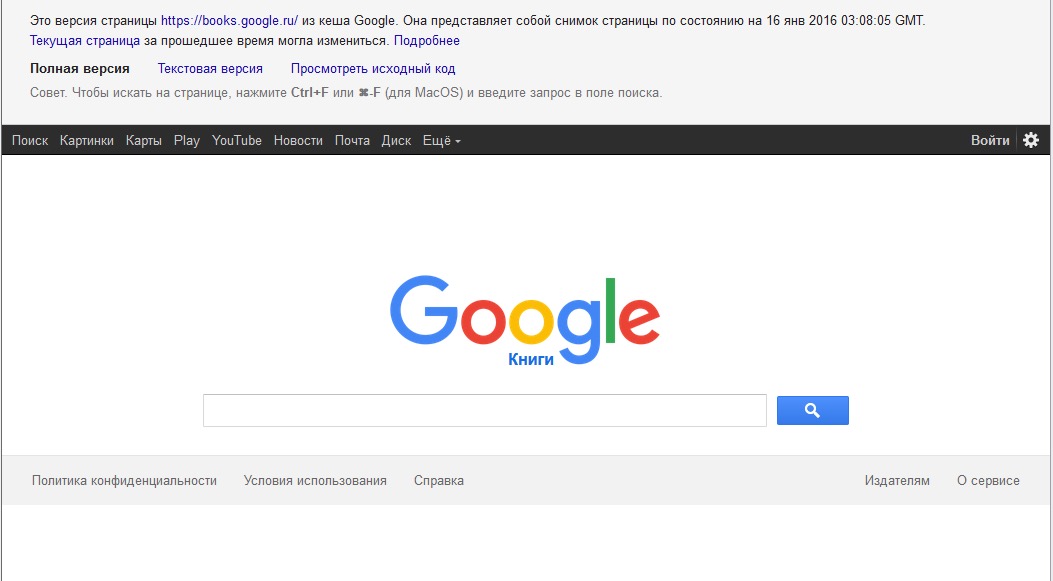
Task: Open the settings gear icon
Action: (1031, 140)
